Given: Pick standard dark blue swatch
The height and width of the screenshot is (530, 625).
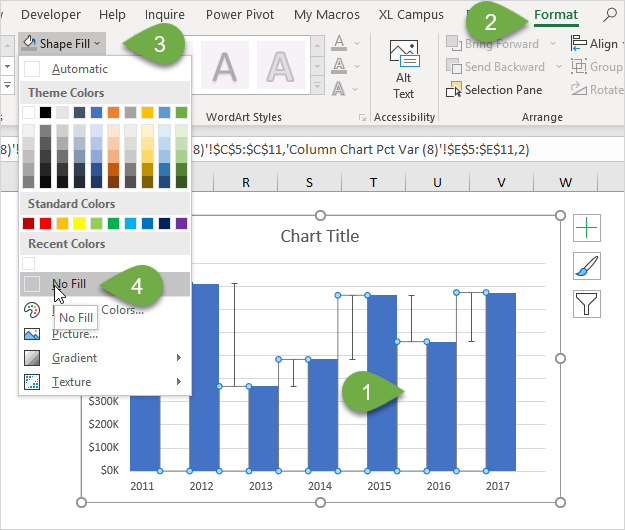Looking at the screenshot, I should (x=164, y=224).
